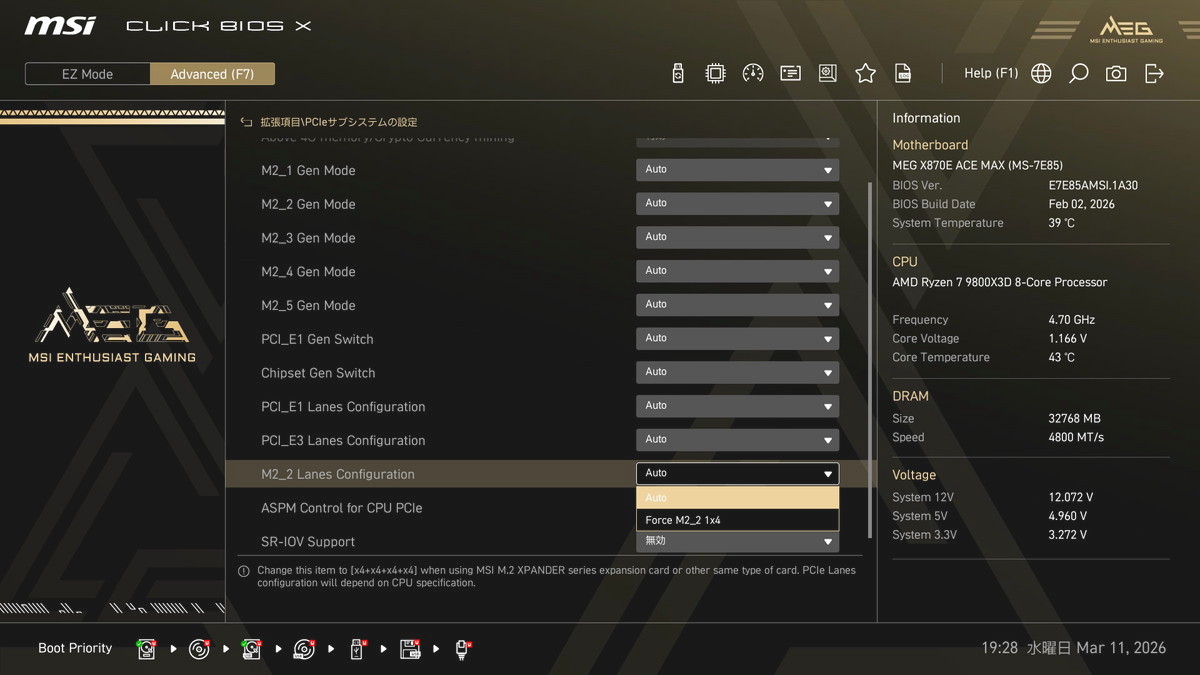Image resolution: width=1200 pixels, height=675 pixels.
Task: Open the speedometer overclocking icon
Action: [x=753, y=73]
